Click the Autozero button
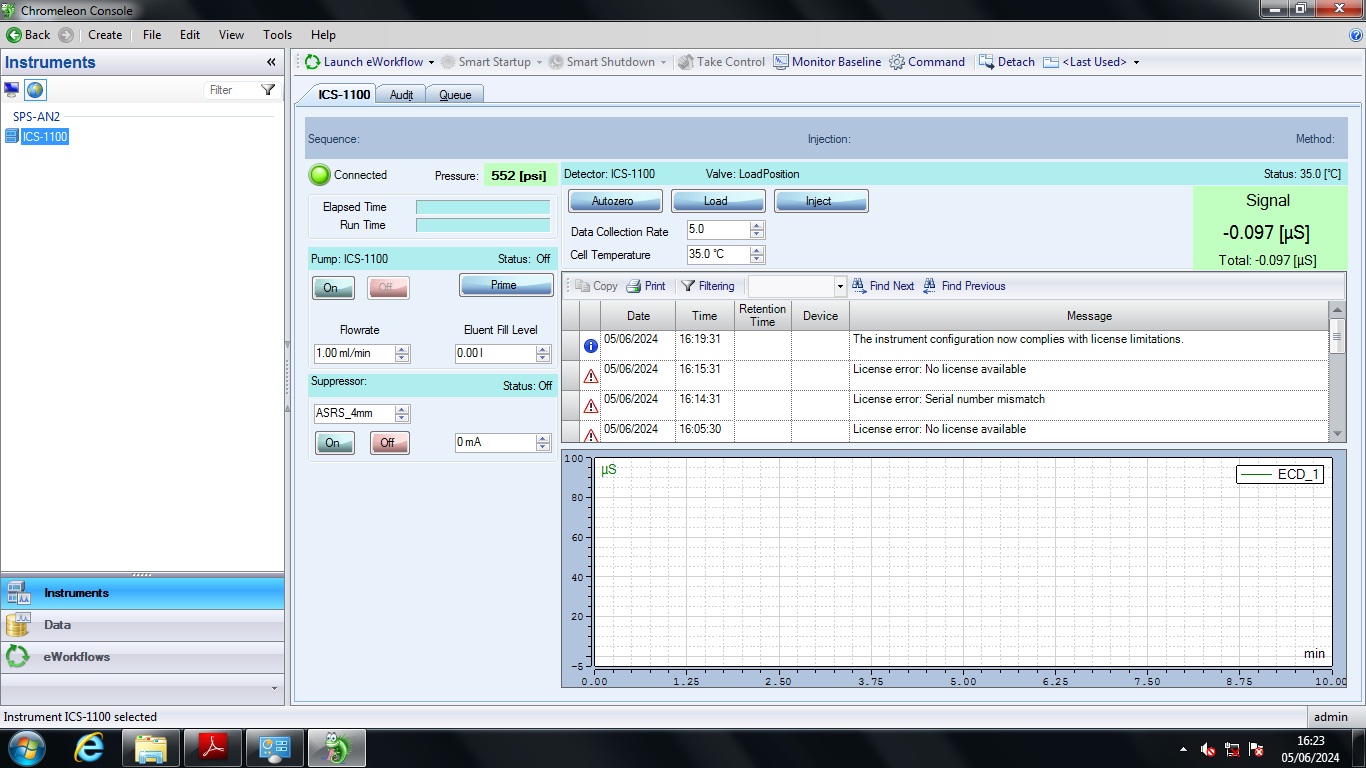Screen dimensions: 1366x768 click(x=615, y=201)
